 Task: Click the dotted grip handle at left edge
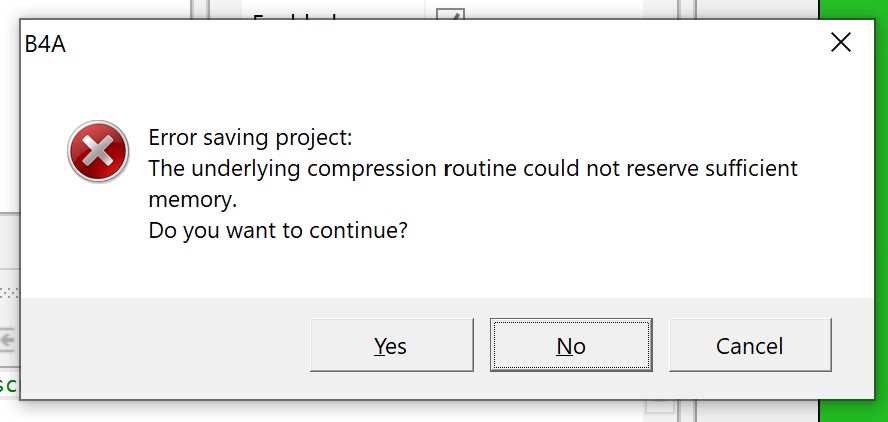[x=9, y=293]
